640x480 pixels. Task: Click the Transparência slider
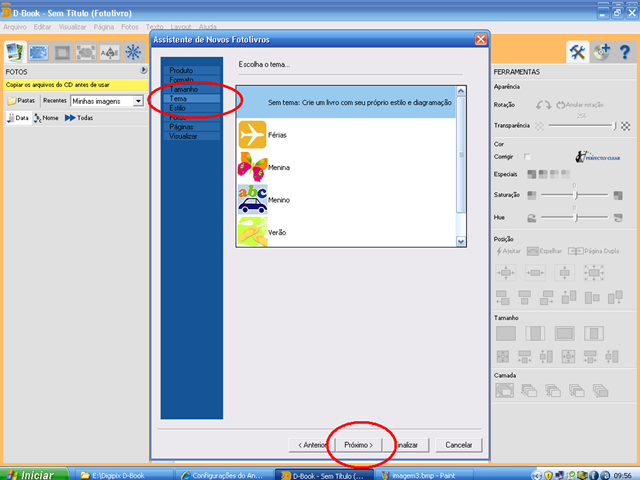coord(582,126)
